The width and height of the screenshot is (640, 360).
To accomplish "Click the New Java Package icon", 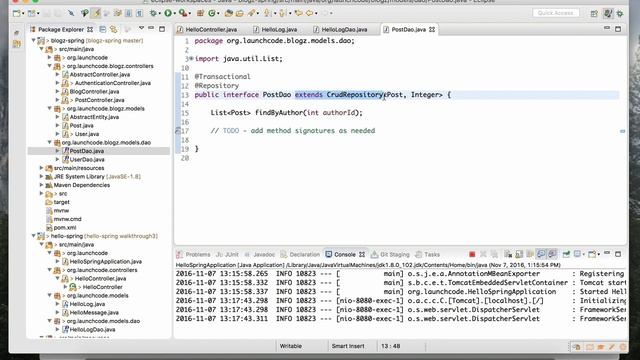I will [x=200, y=13].
